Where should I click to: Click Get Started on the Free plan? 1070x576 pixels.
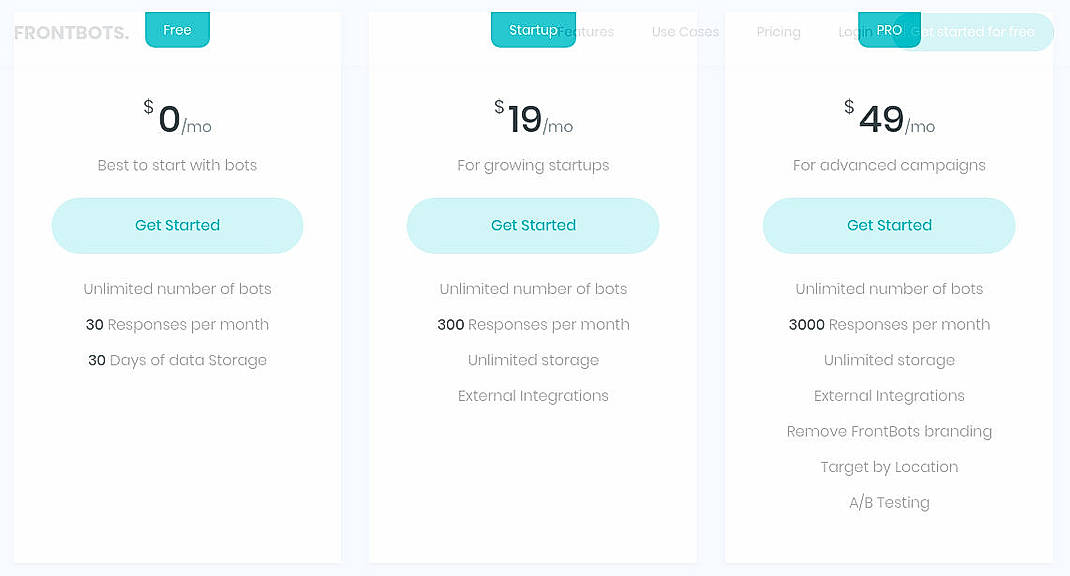click(177, 225)
